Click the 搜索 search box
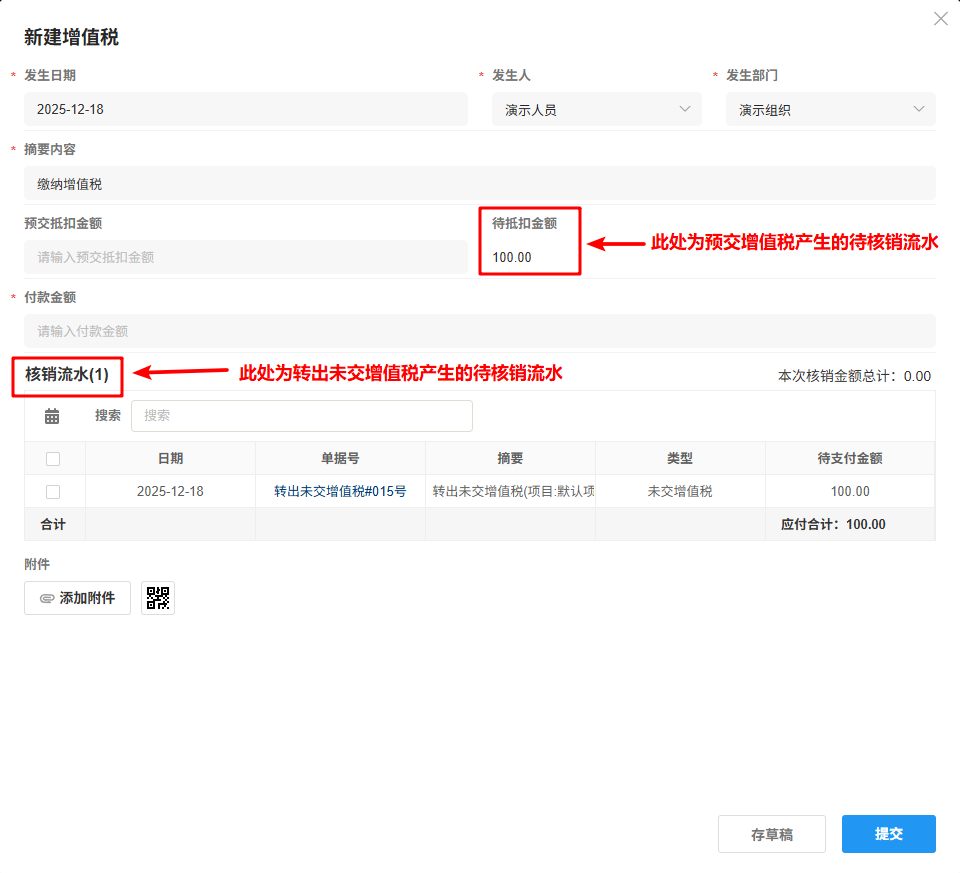Viewport: 960px width, 873px height. pyautogui.click(x=301, y=416)
